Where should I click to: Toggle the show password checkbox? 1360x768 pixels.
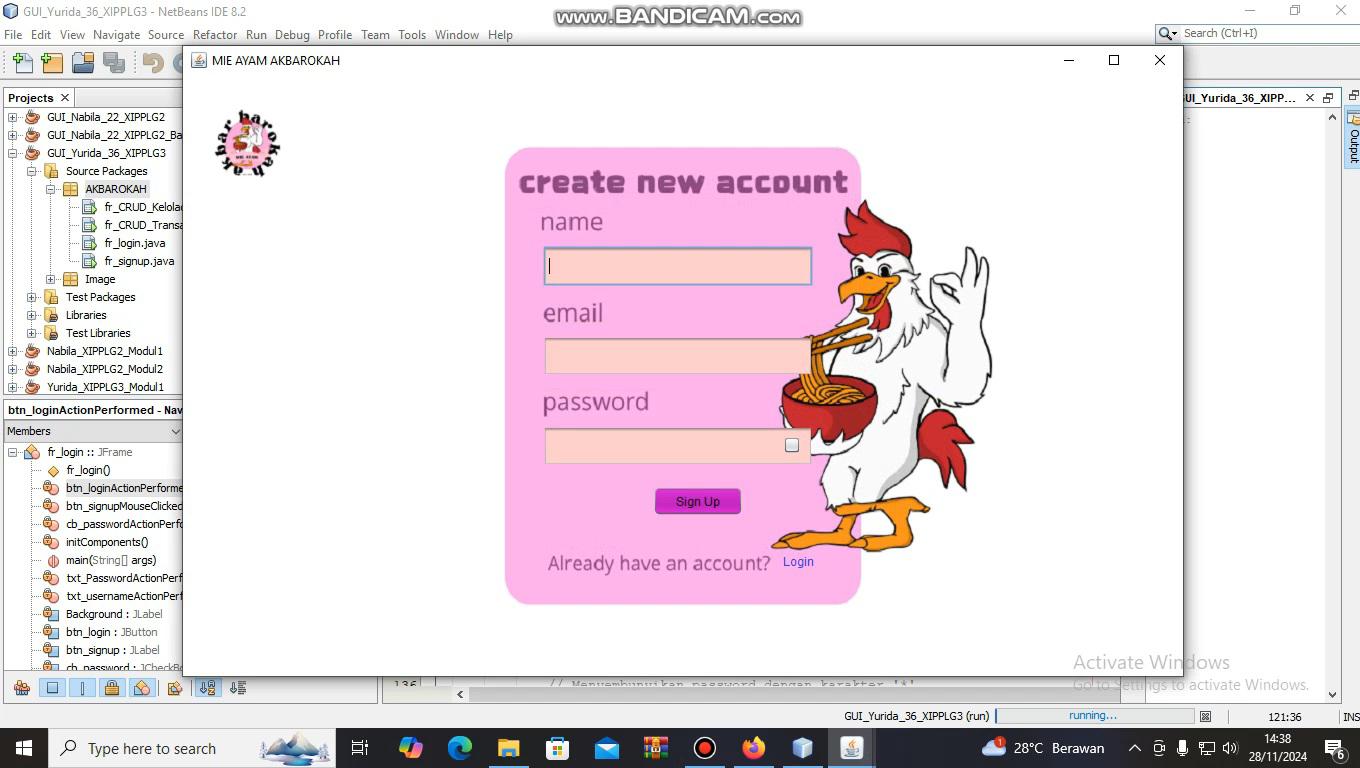click(x=792, y=445)
